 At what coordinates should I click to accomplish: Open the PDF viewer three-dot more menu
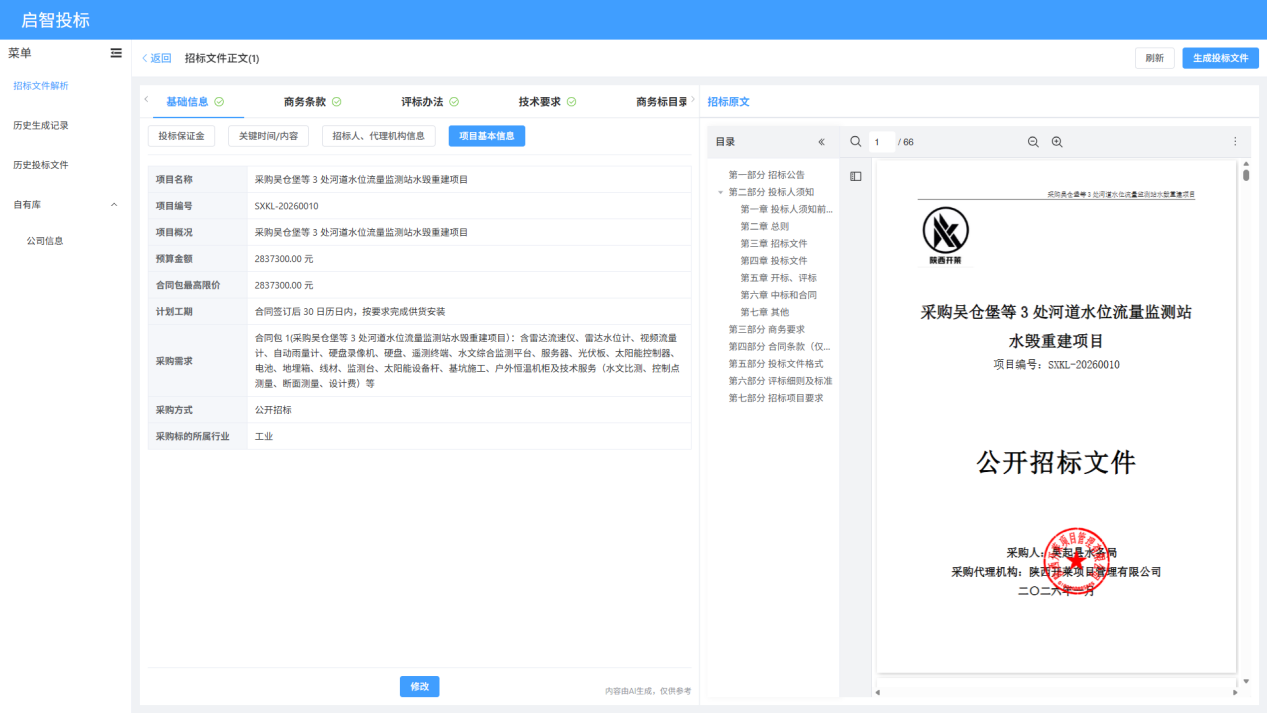click(1235, 142)
